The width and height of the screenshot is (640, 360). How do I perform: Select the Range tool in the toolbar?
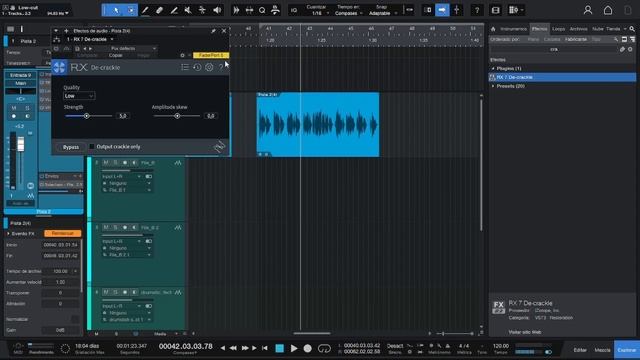[131, 10]
